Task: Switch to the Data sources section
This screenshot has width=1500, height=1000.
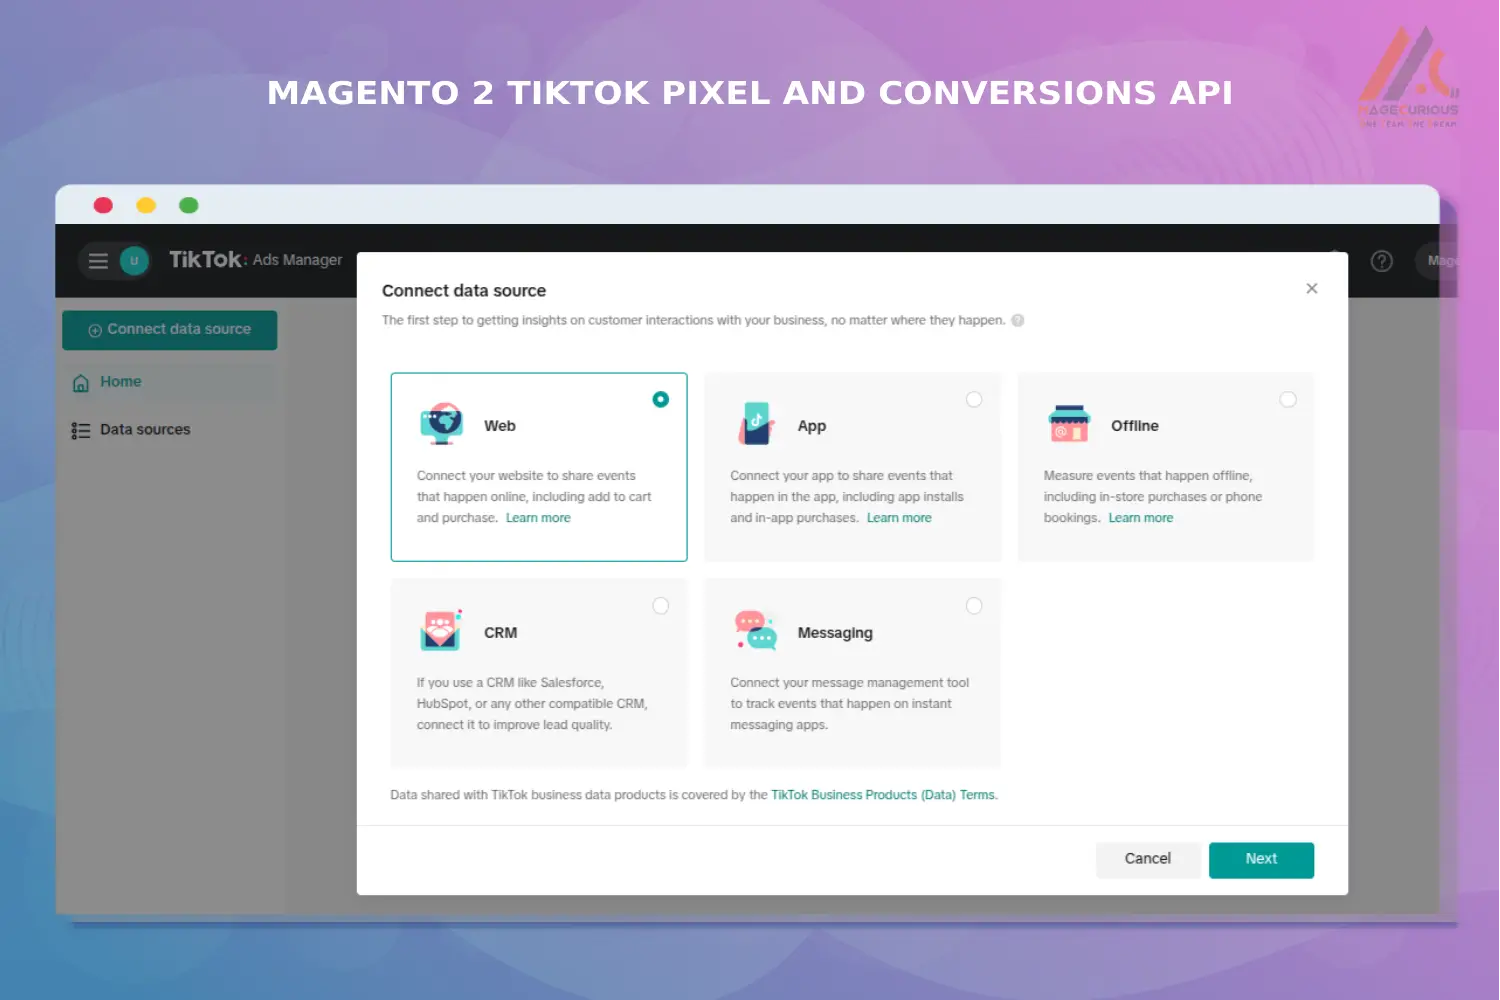Action: [x=145, y=429]
